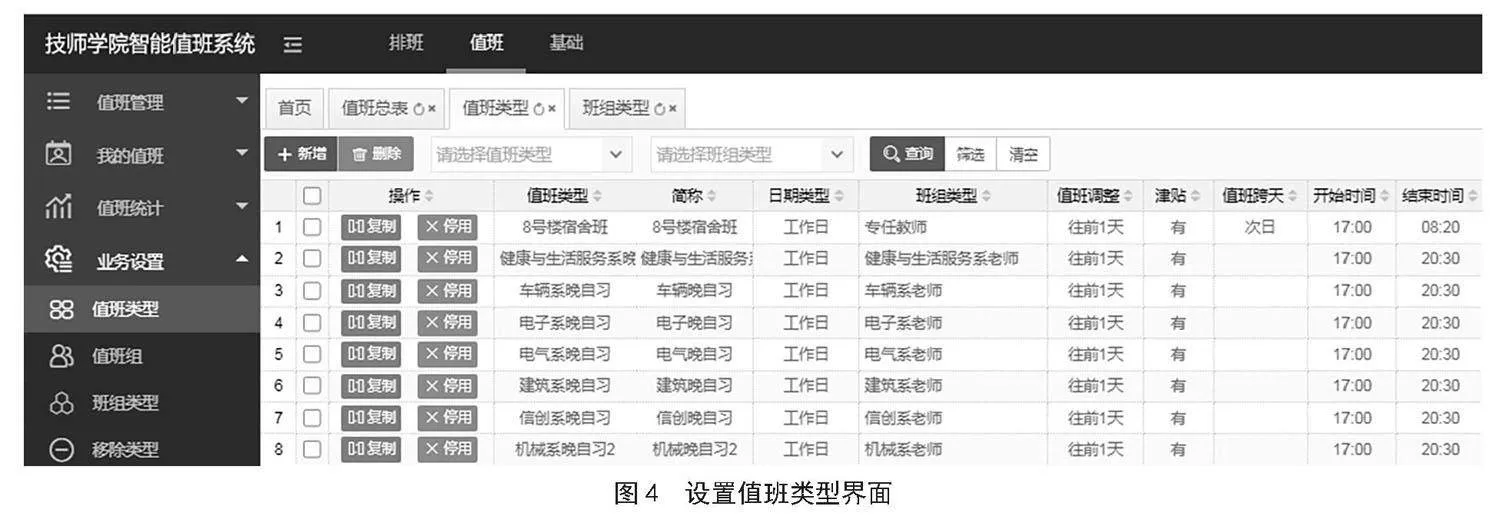Expand the 我的值班 sidebar menu

(142, 155)
